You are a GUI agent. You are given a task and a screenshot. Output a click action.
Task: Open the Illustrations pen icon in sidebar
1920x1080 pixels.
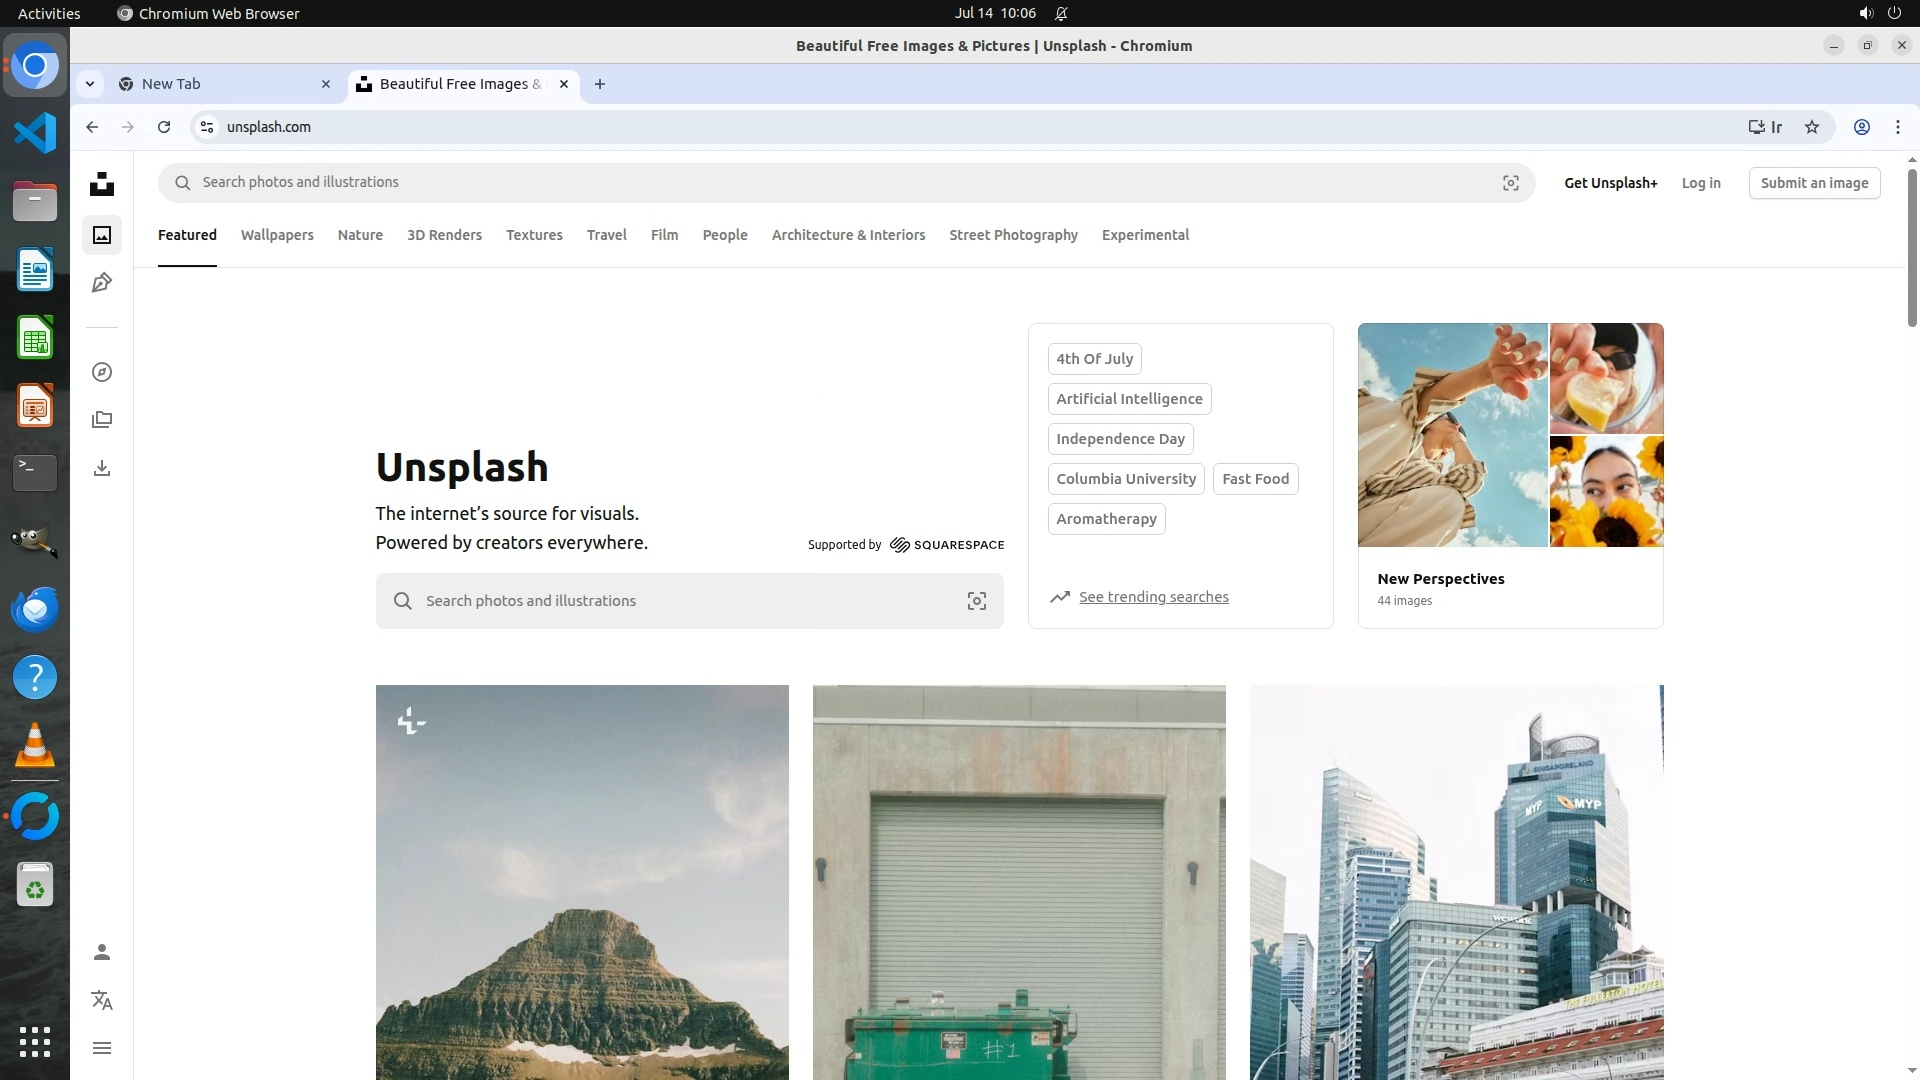tap(102, 283)
